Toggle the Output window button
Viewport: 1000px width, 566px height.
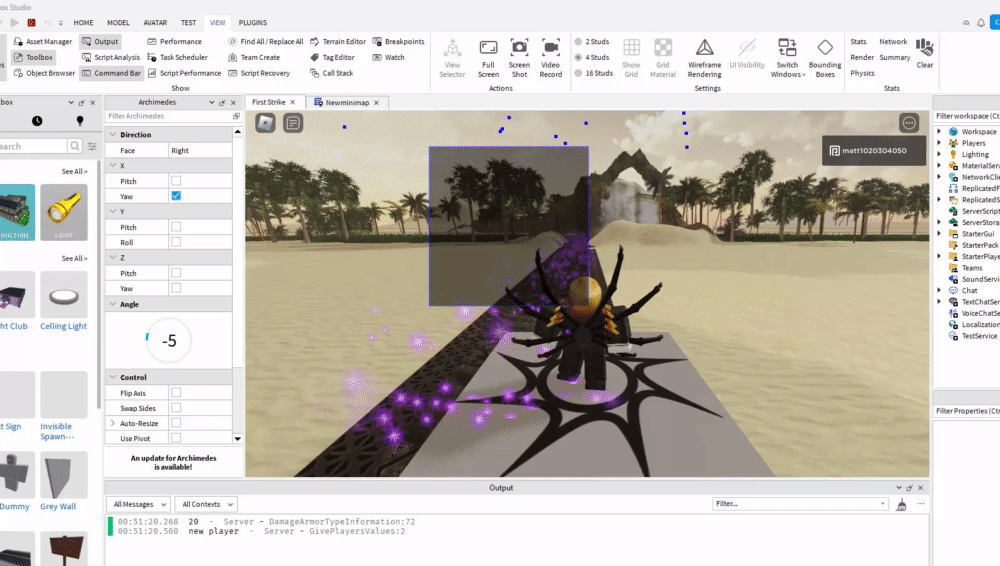(100, 41)
